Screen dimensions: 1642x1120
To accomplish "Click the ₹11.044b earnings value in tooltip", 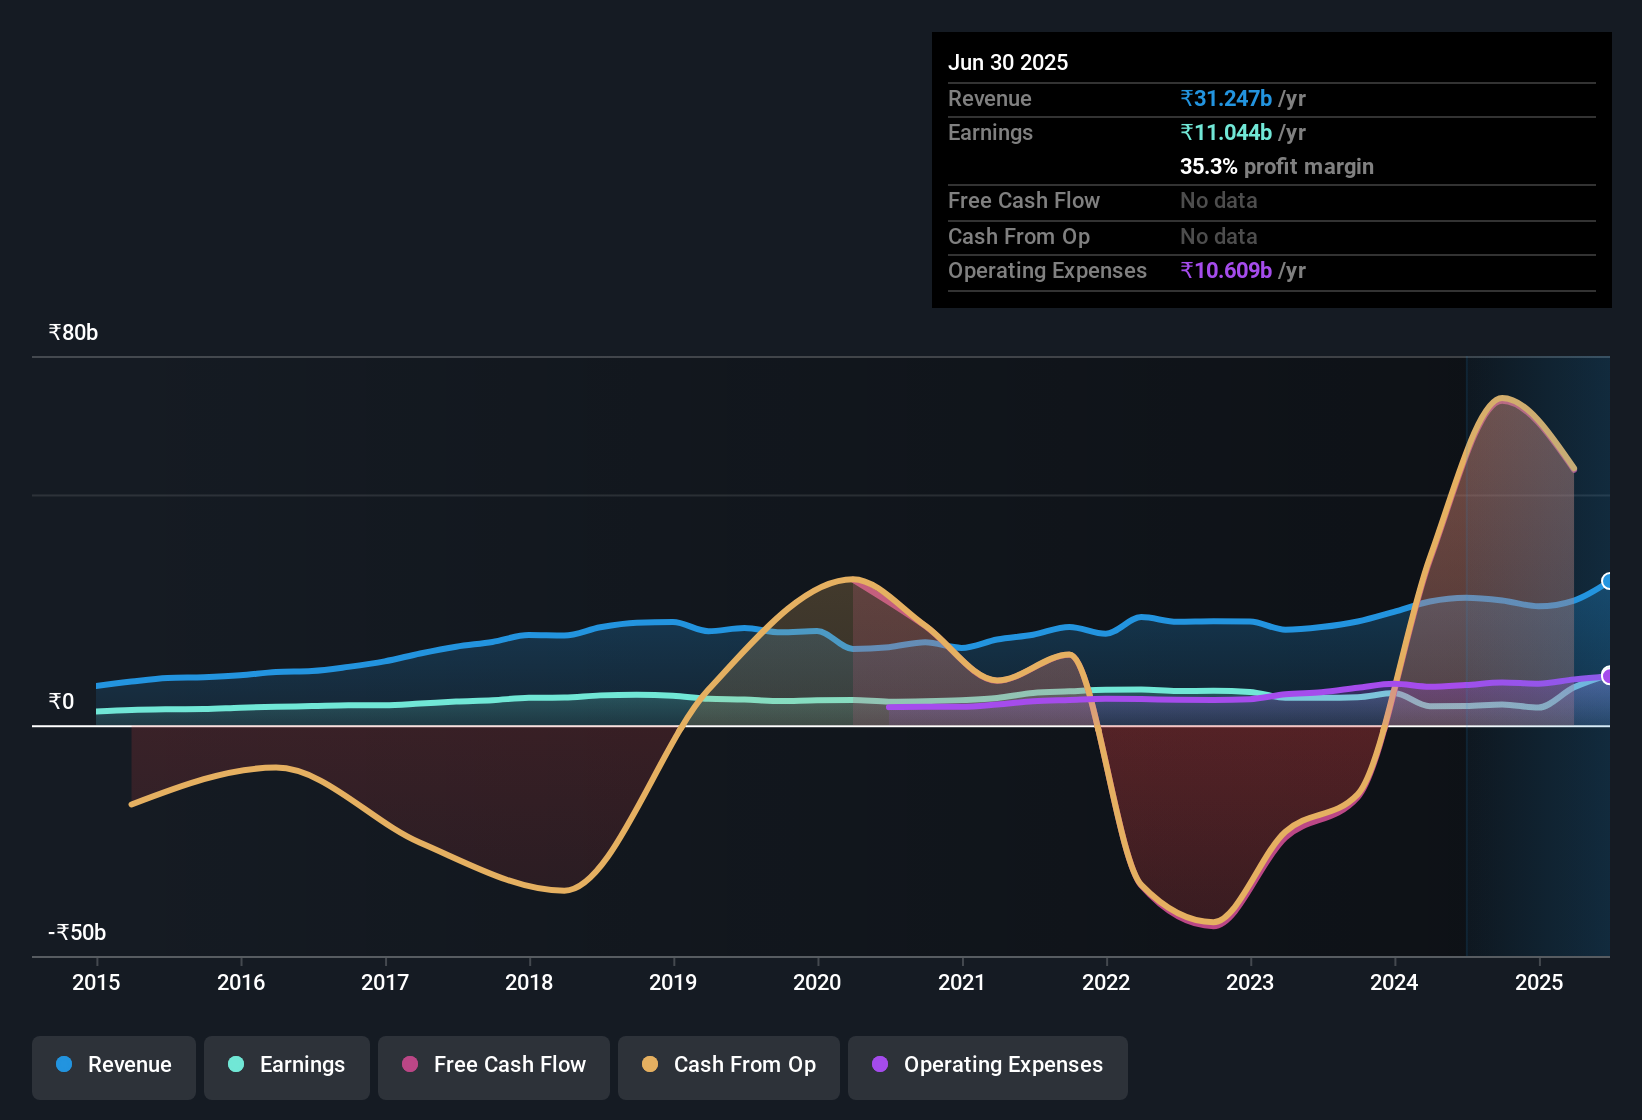I will point(1226,133).
